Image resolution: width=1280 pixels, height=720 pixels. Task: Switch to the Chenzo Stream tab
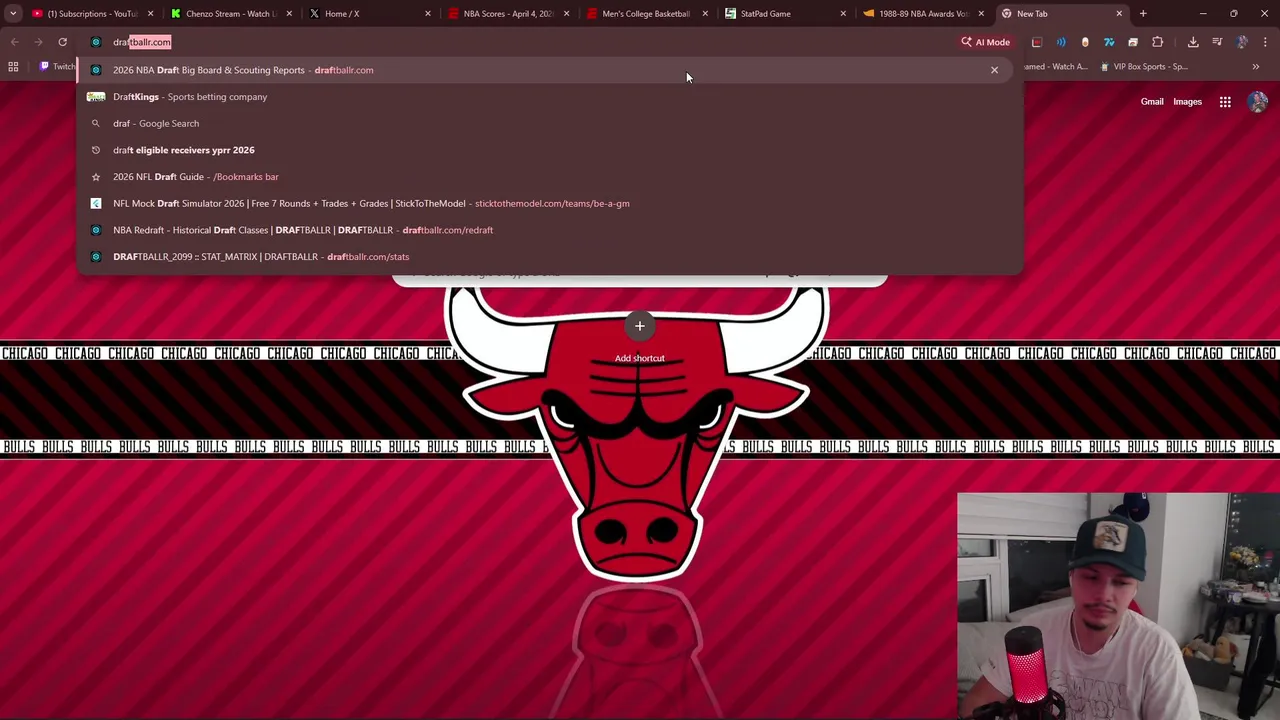click(x=230, y=13)
